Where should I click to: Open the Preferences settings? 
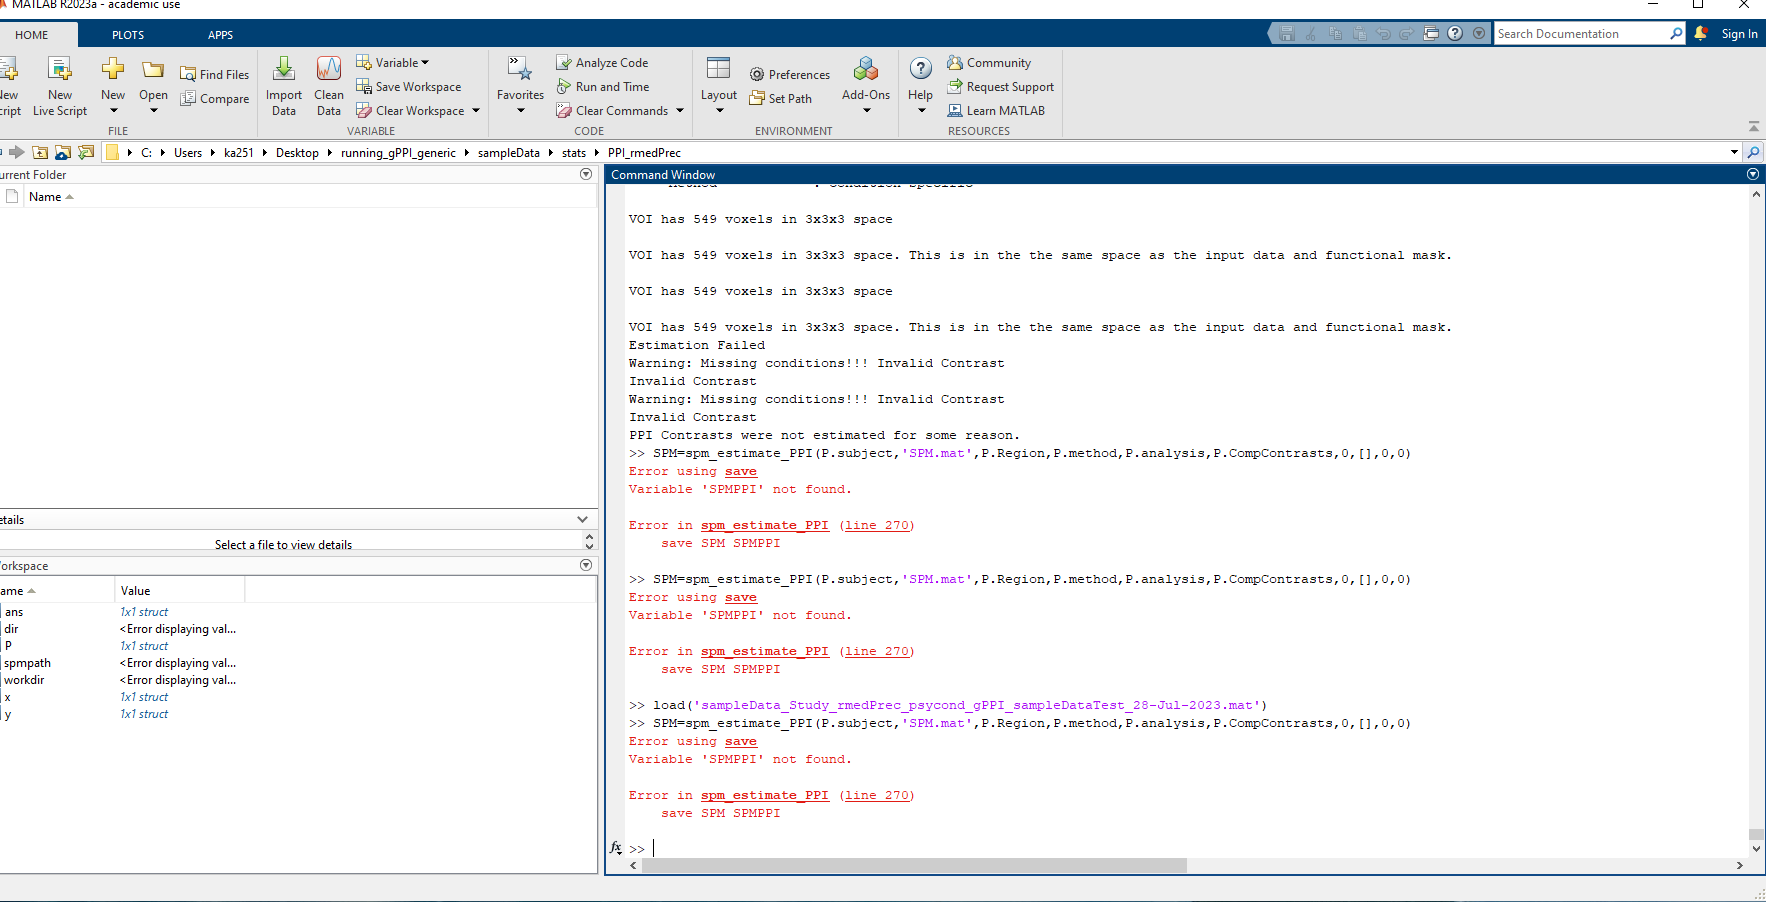[789, 75]
